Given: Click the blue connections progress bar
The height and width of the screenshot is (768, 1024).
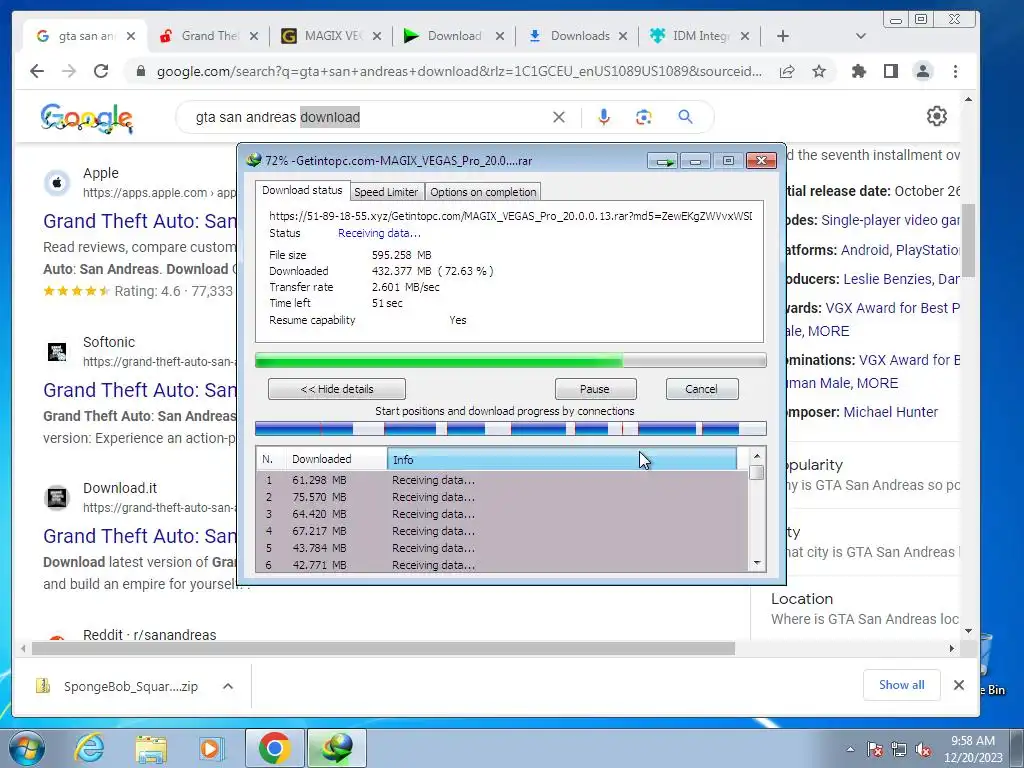Looking at the screenshot, I should 511,428.
